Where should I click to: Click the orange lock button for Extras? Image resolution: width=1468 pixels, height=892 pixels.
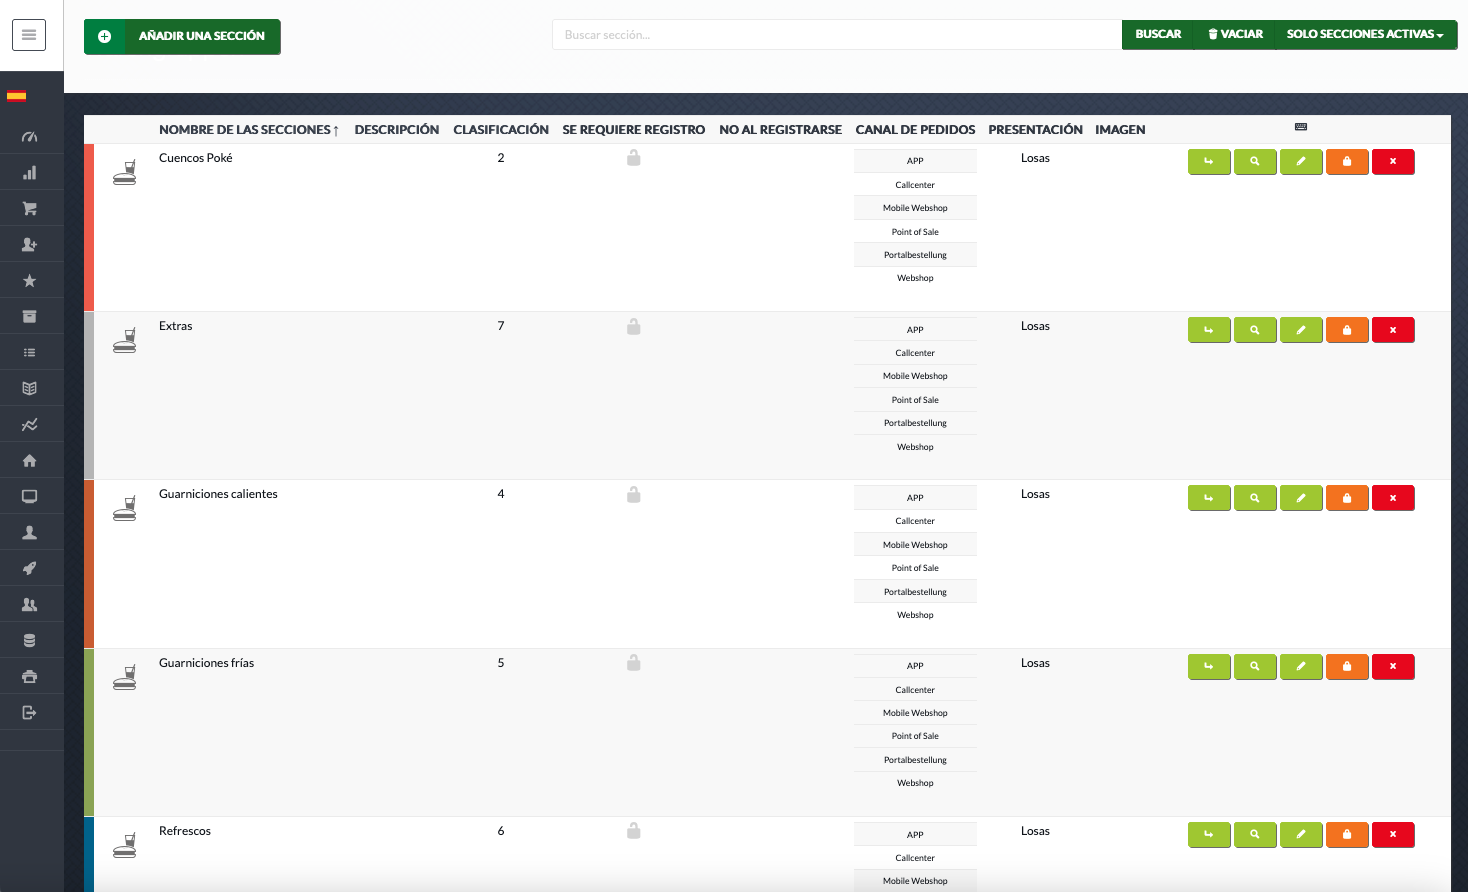[x=1347, y=330]
